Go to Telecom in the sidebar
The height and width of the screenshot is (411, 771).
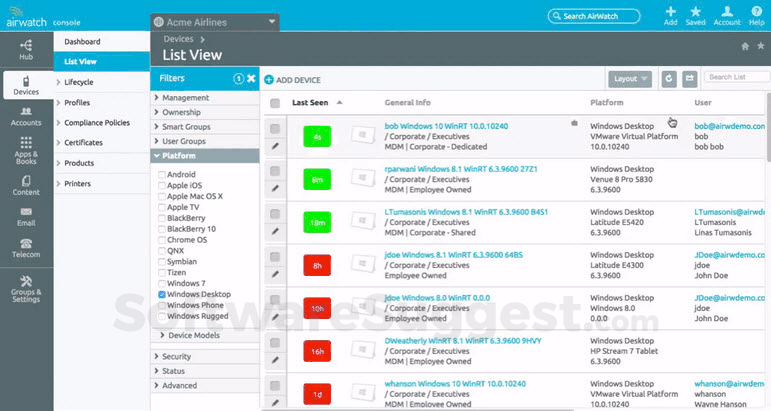pos(25,247)
